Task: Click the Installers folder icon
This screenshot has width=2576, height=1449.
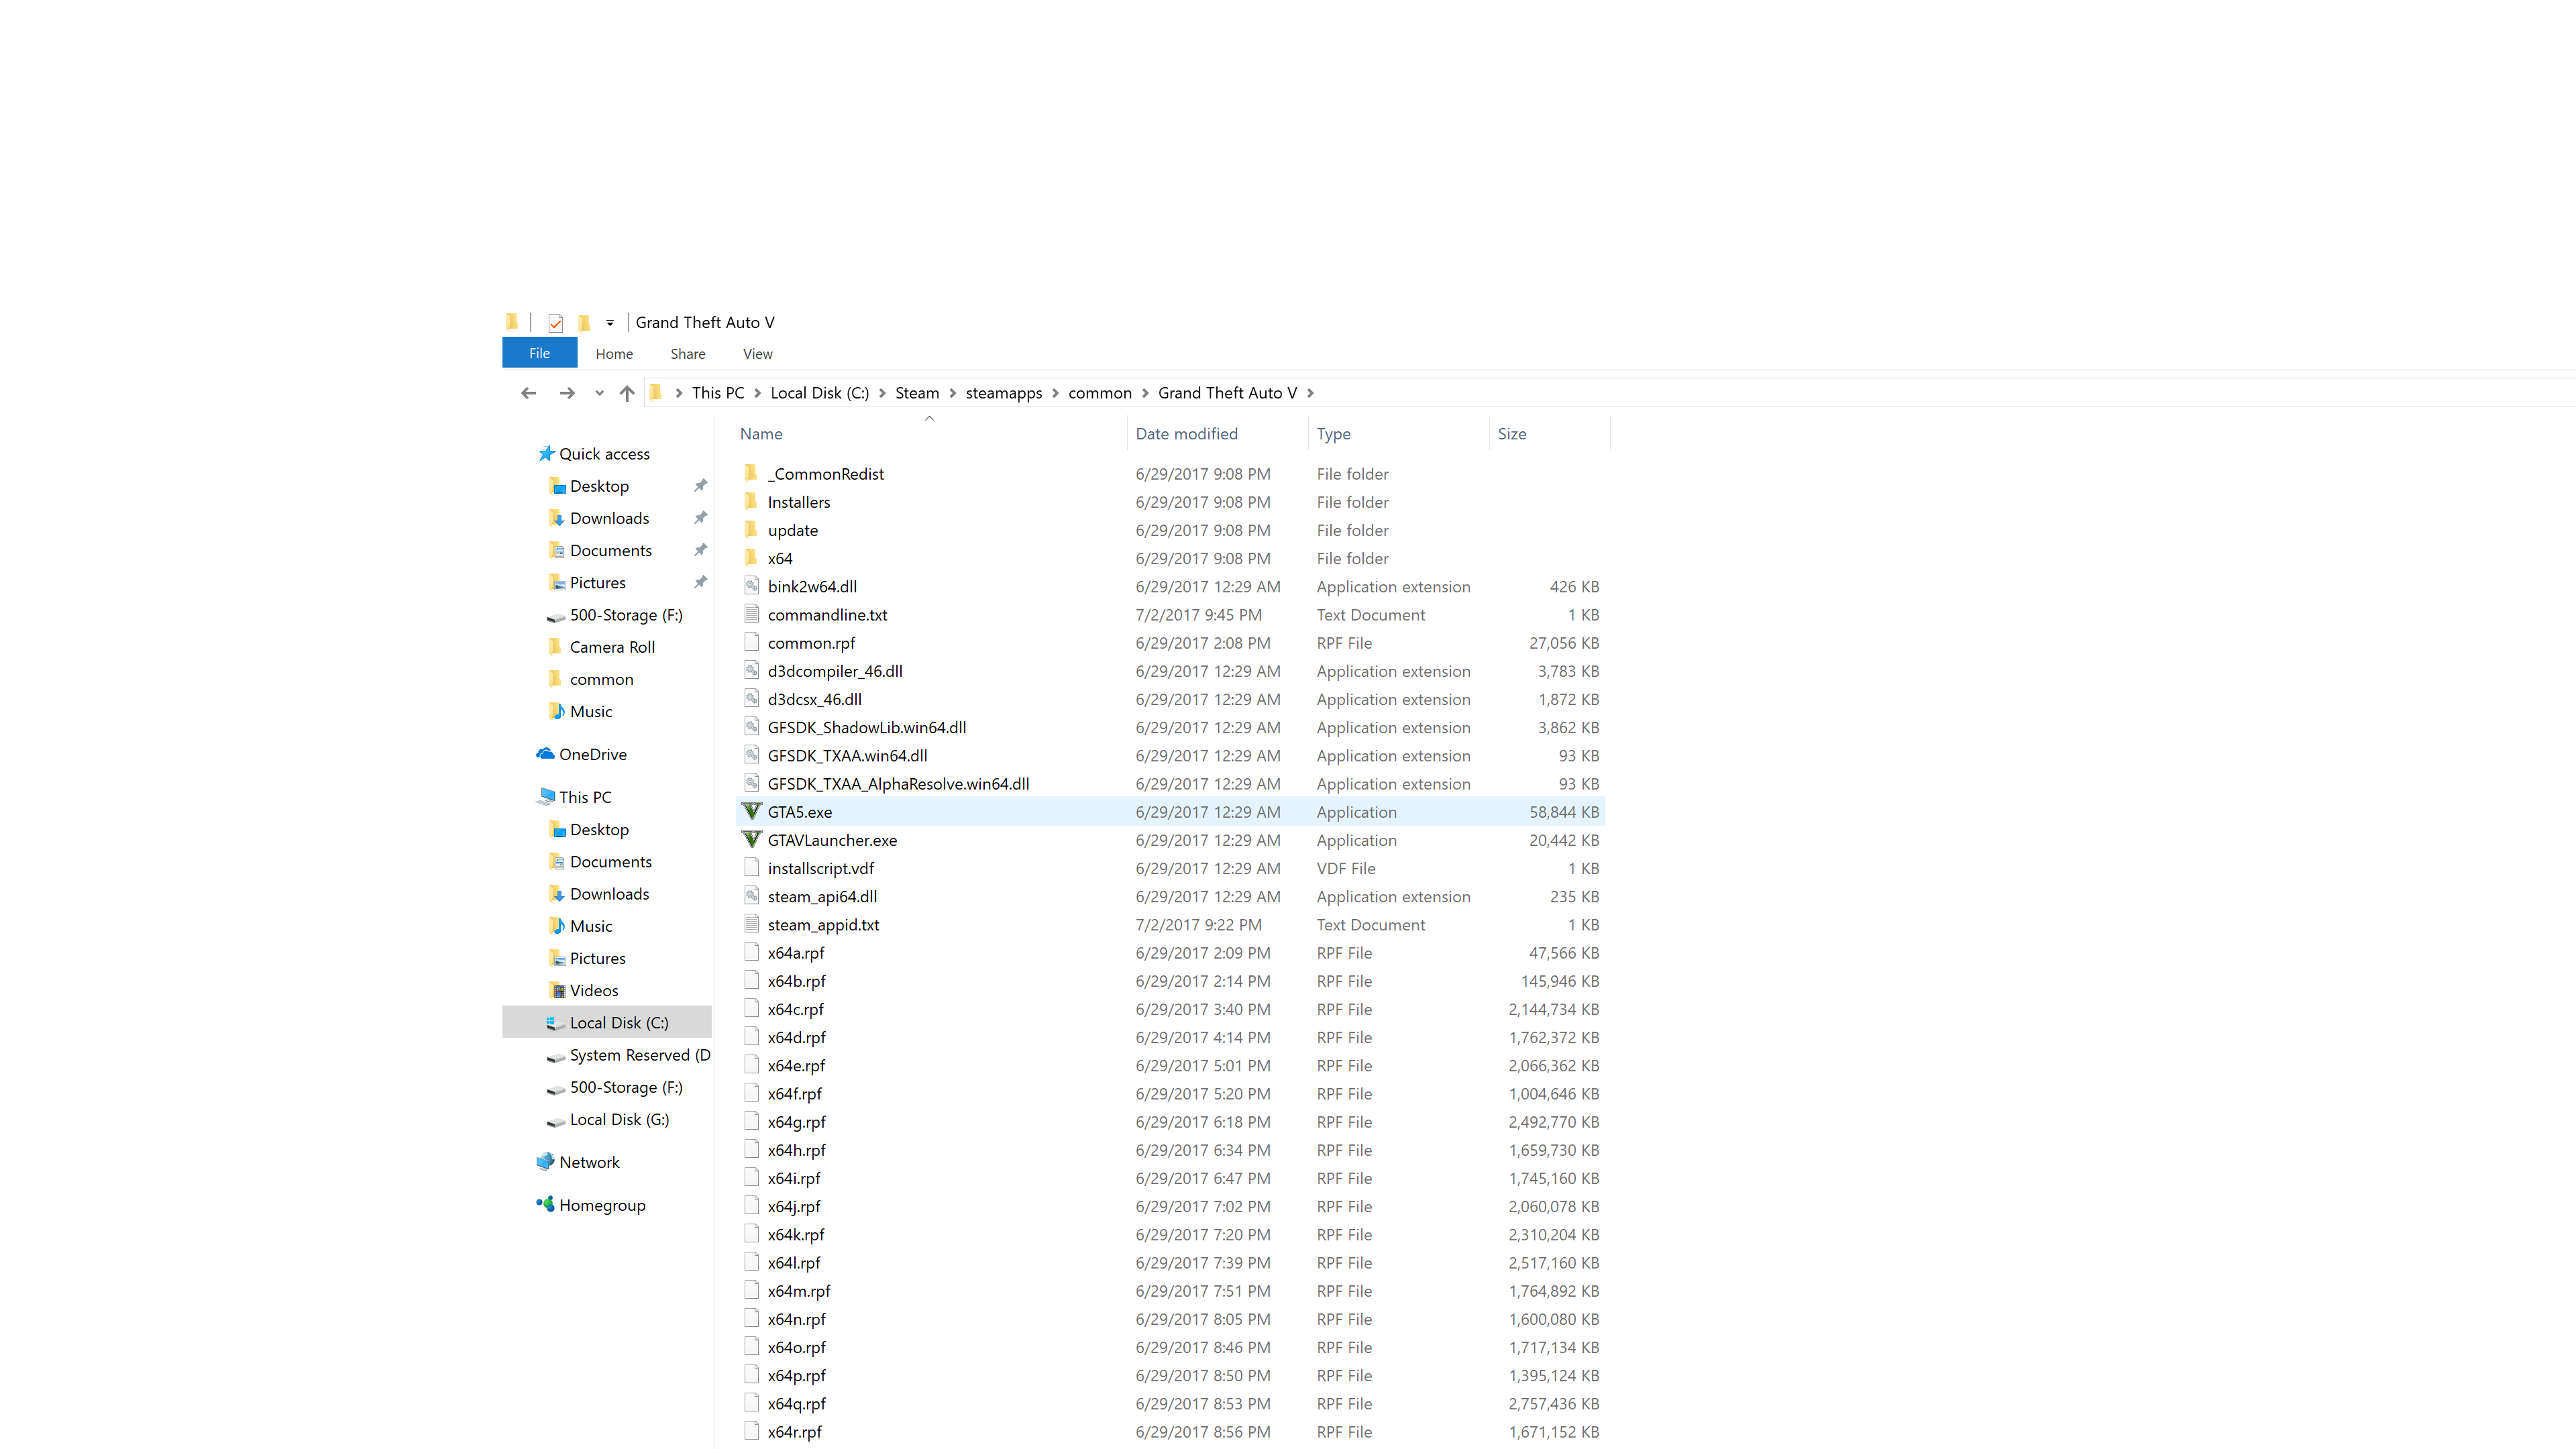Action: coord(752,501)
